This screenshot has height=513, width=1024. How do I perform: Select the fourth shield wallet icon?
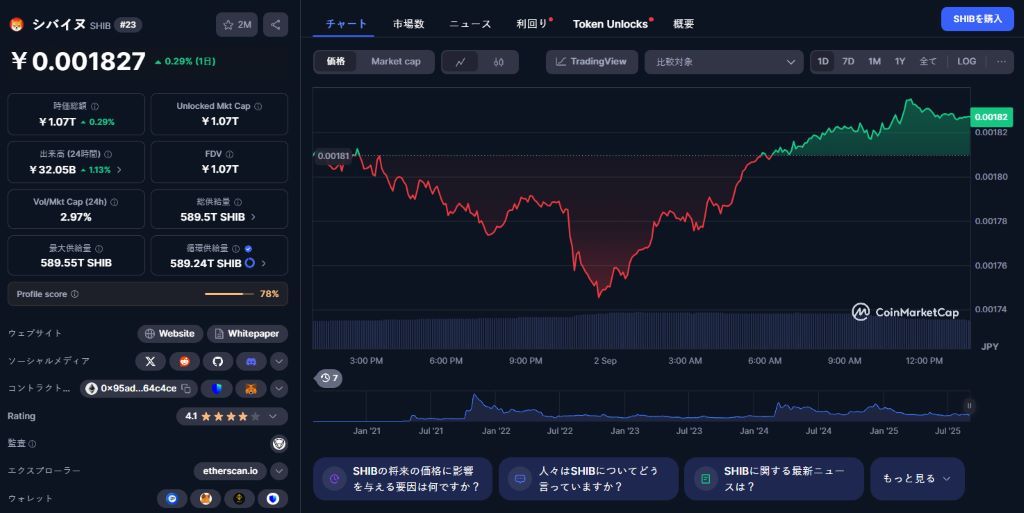click(x=273, y=499)
